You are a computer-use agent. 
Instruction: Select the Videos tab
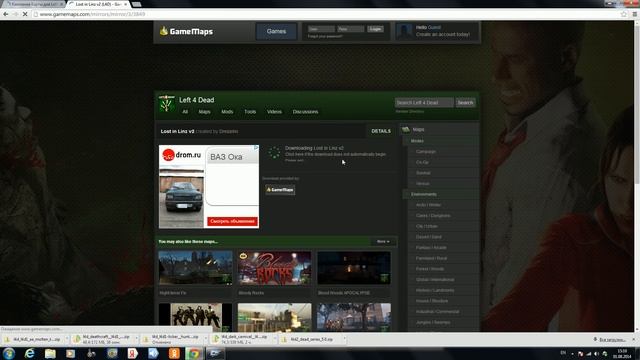coord(274,112)
